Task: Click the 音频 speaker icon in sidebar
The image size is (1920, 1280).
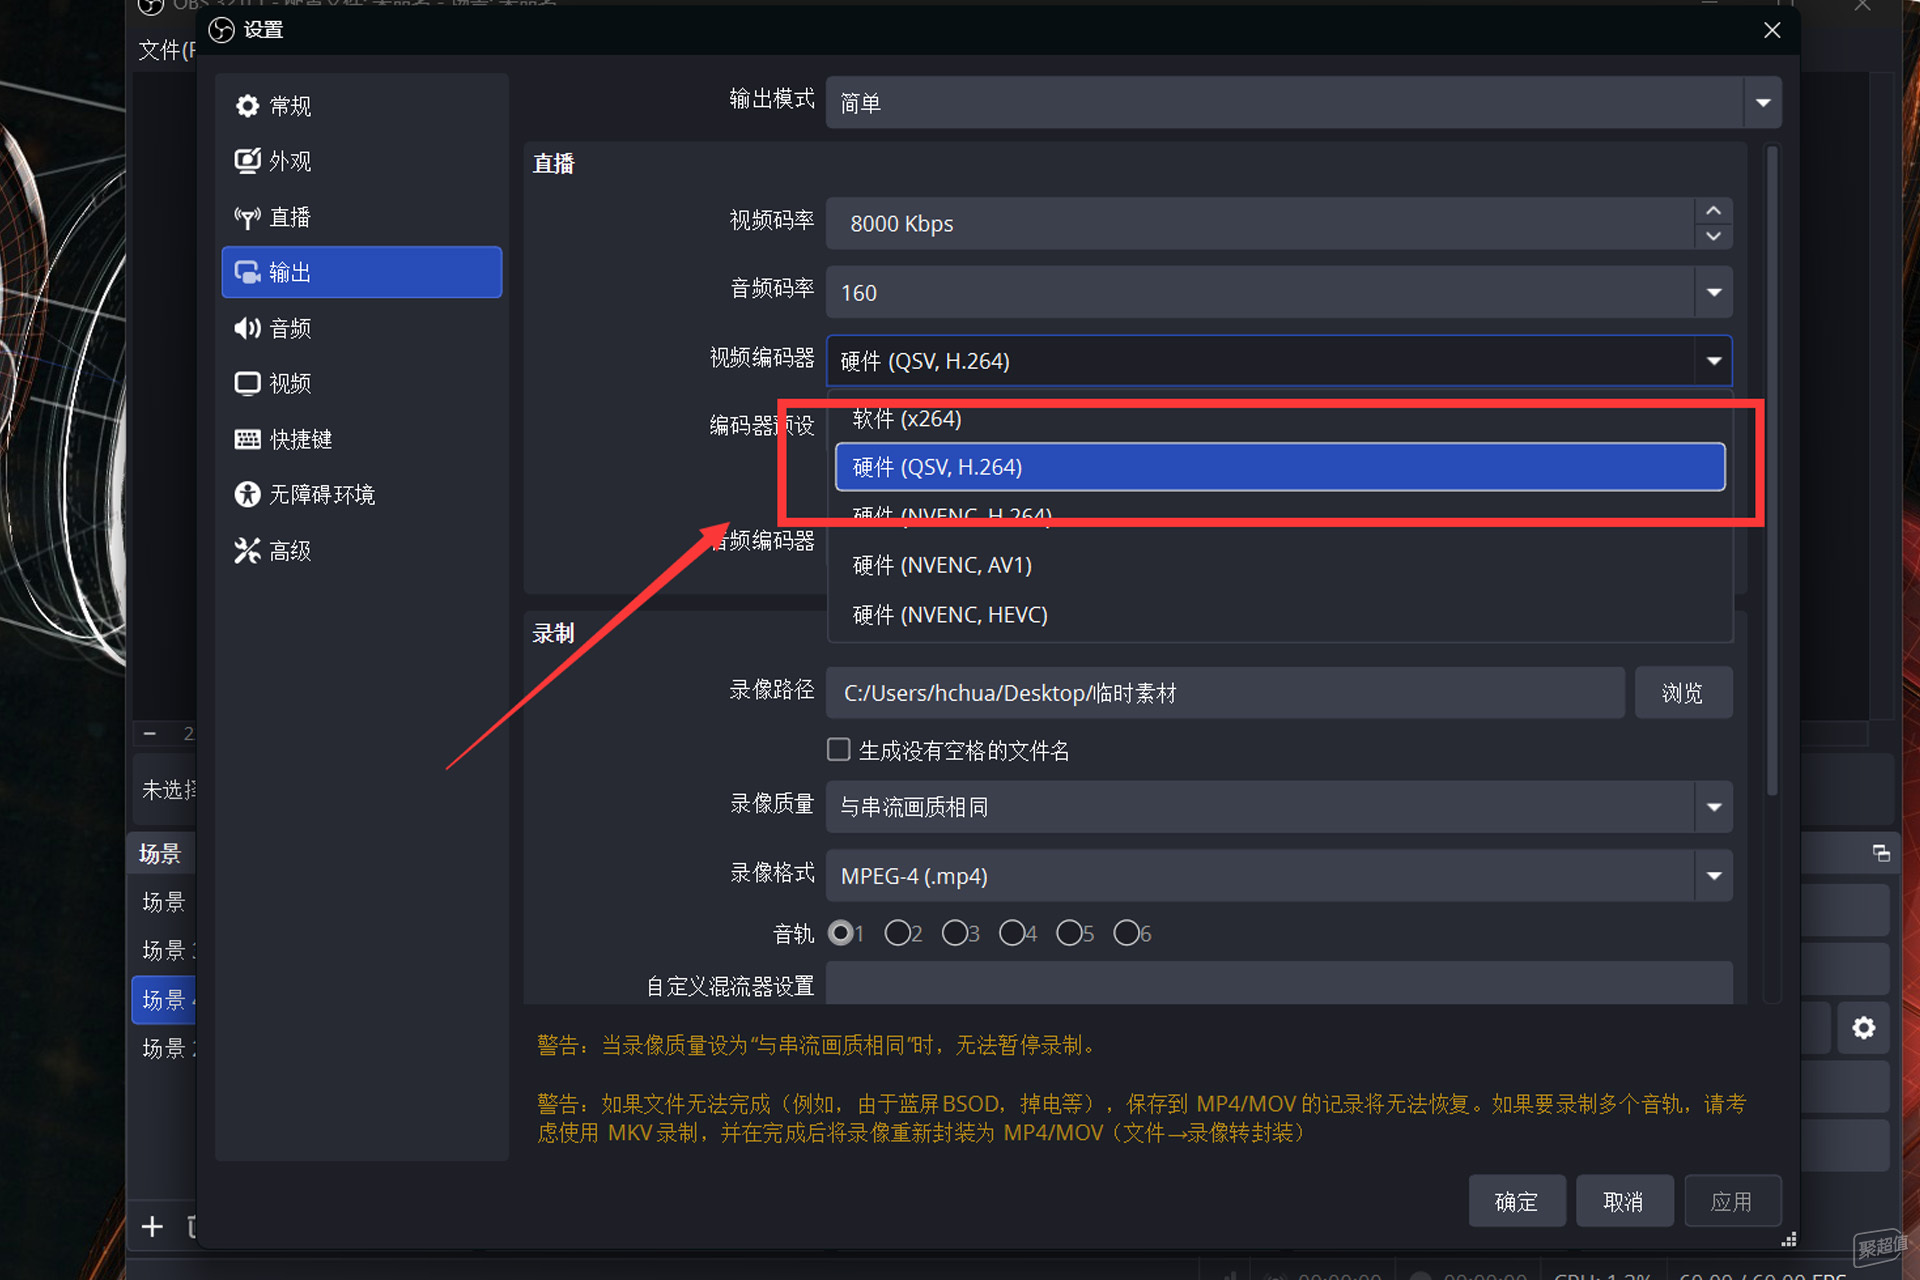Action: [x=247, y=328]
